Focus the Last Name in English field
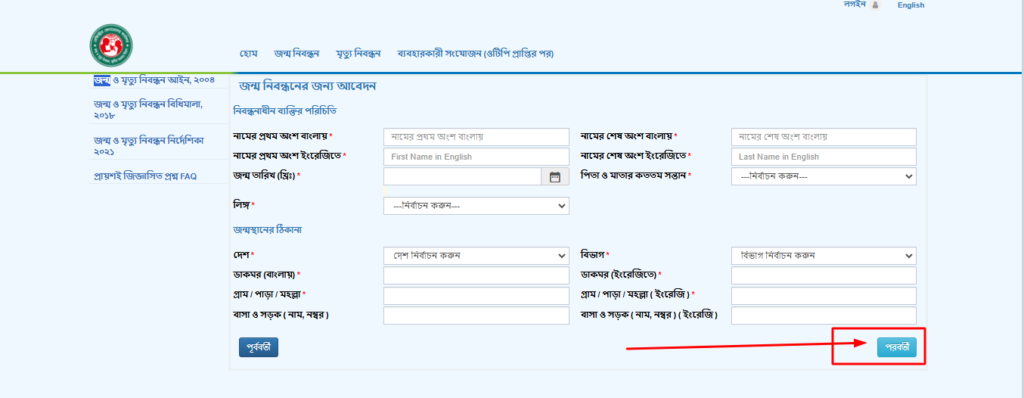The height and width of the screenshot is (398, 1024). [824, 157]
